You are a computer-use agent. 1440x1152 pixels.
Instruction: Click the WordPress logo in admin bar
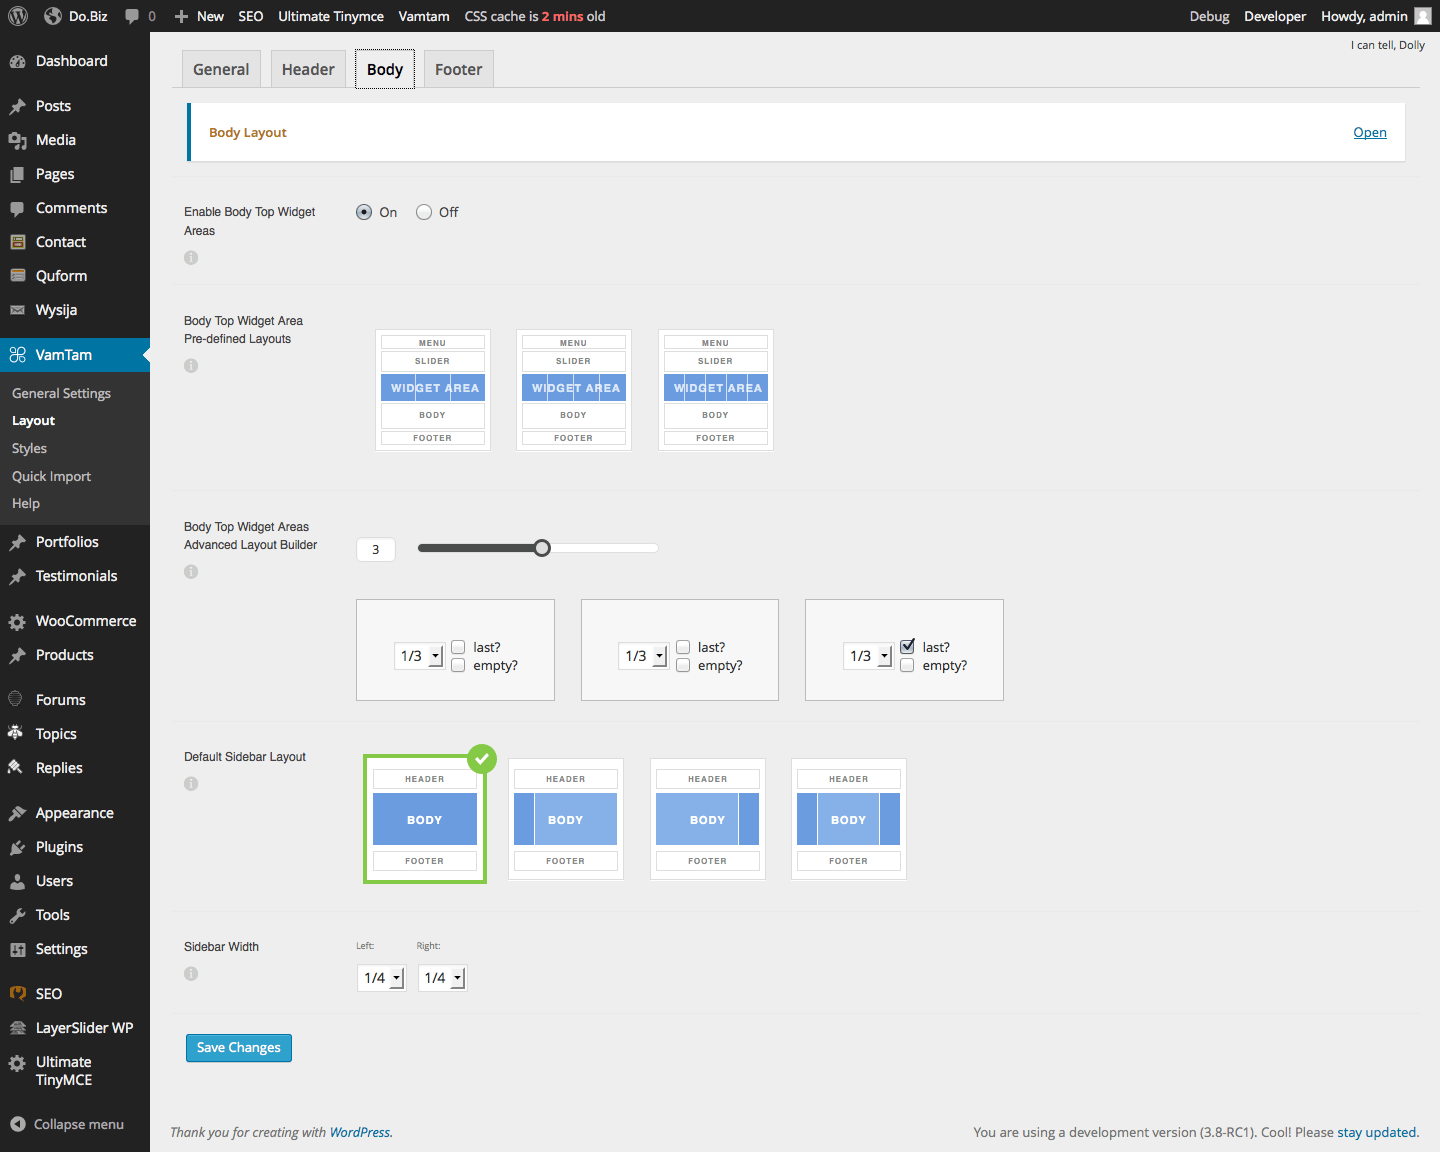click(x=18, y=16)
